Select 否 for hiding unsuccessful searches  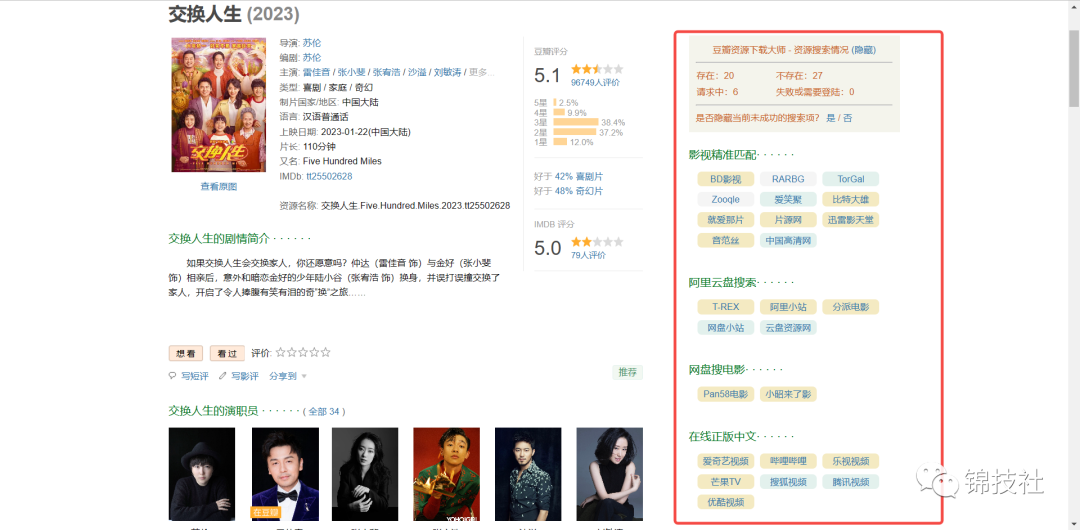click(x=848, y=118)
